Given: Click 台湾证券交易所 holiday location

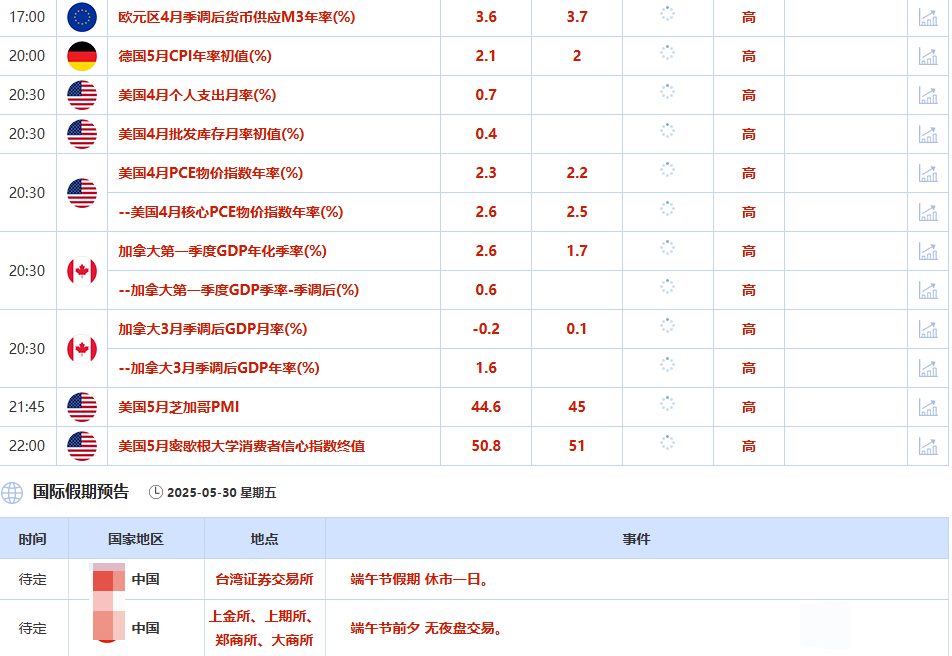Looking at the screenshot, I should 265,579.
